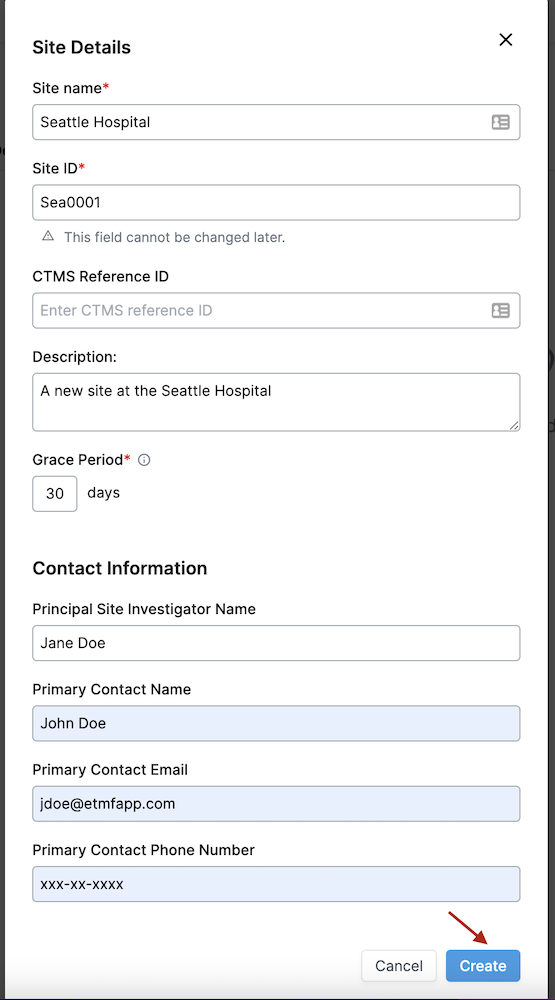Close the Site Details dialog
Image resolution: width=555 pixels, height=1000 pixels.
point(506,40)
